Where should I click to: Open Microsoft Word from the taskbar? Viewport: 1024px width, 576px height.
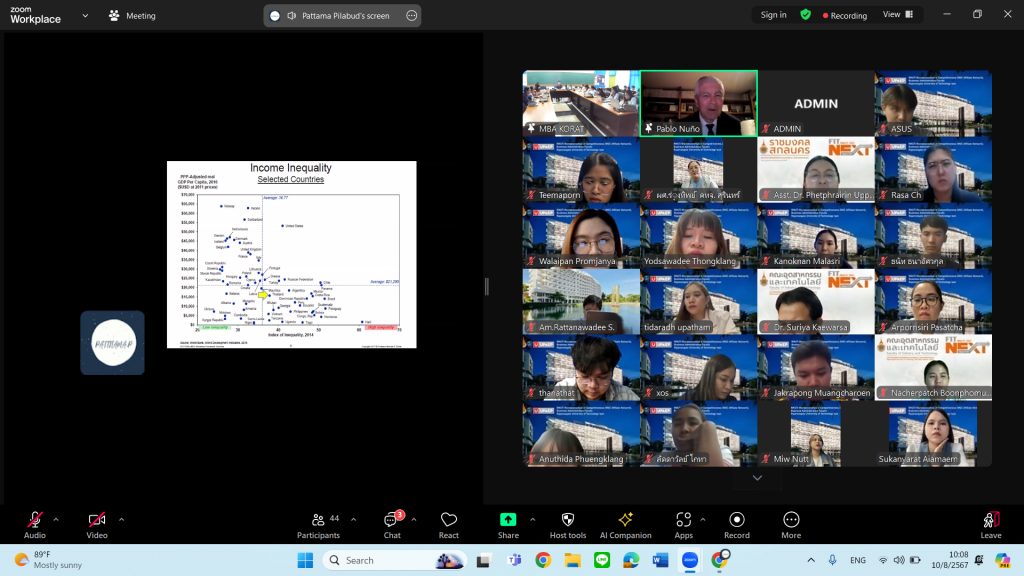pyautogui.click(x=660, y=560)
